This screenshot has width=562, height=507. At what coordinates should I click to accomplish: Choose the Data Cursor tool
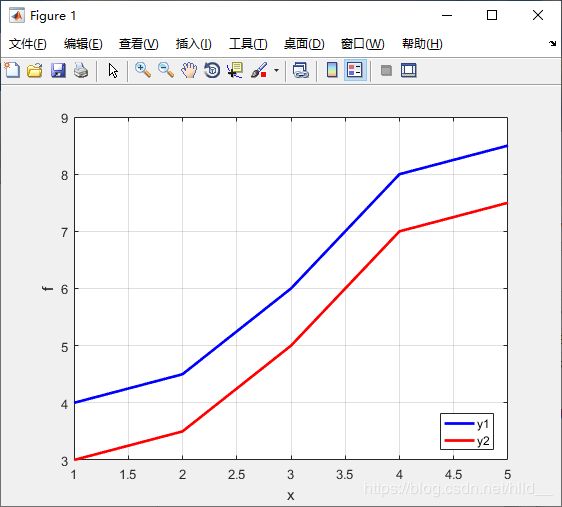235,70
